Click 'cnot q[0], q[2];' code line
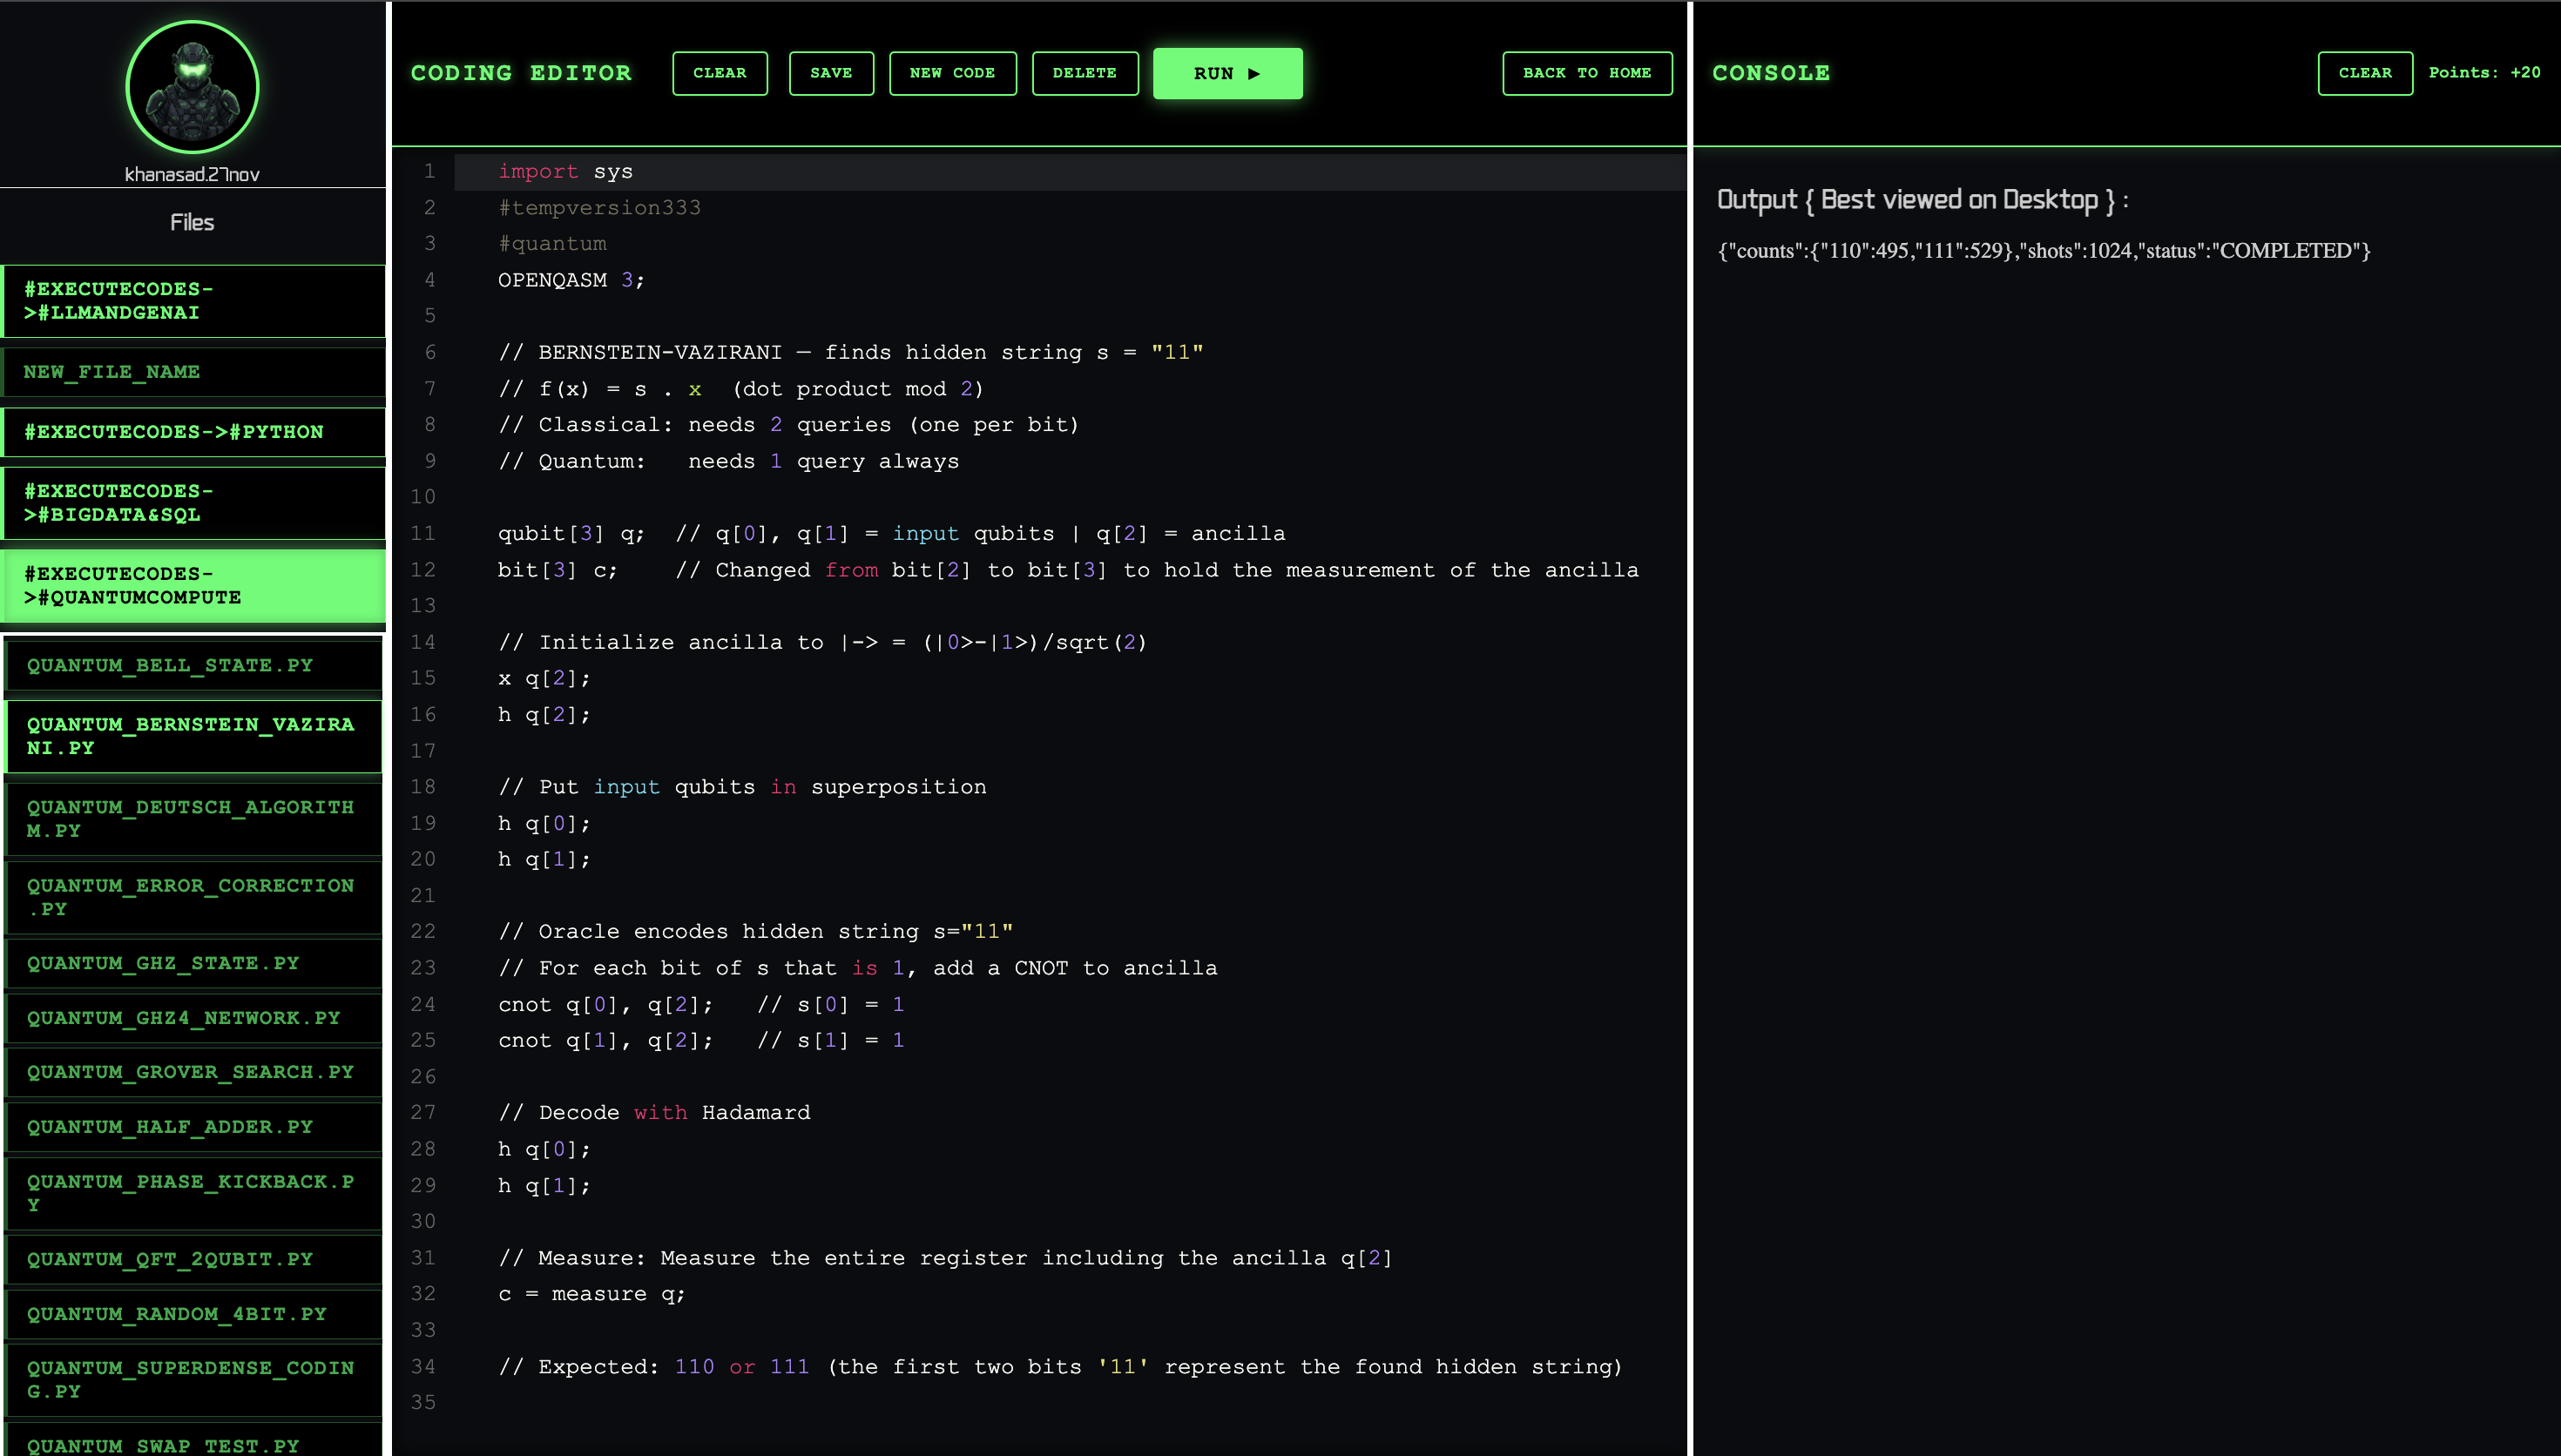 [x=606, y=1004]
